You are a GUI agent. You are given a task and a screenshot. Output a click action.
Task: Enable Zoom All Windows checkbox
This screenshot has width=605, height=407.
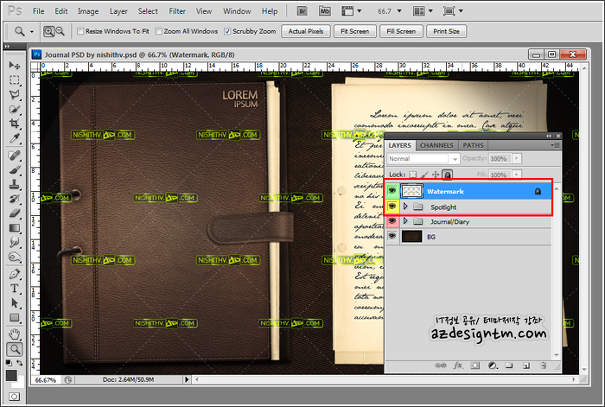[159, 31]
